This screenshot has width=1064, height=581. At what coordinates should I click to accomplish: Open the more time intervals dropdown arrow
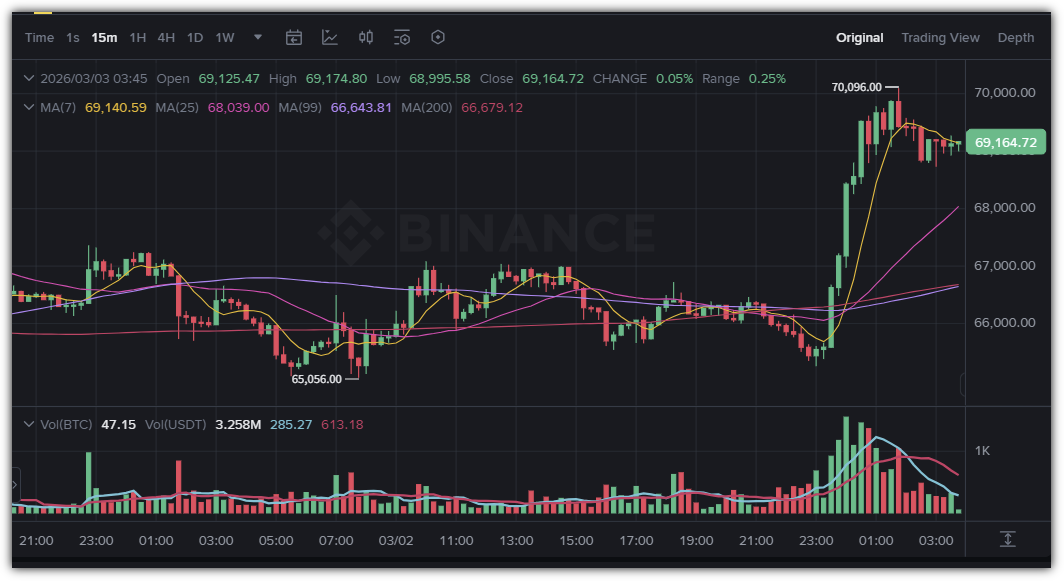click(x=258, y=37)
